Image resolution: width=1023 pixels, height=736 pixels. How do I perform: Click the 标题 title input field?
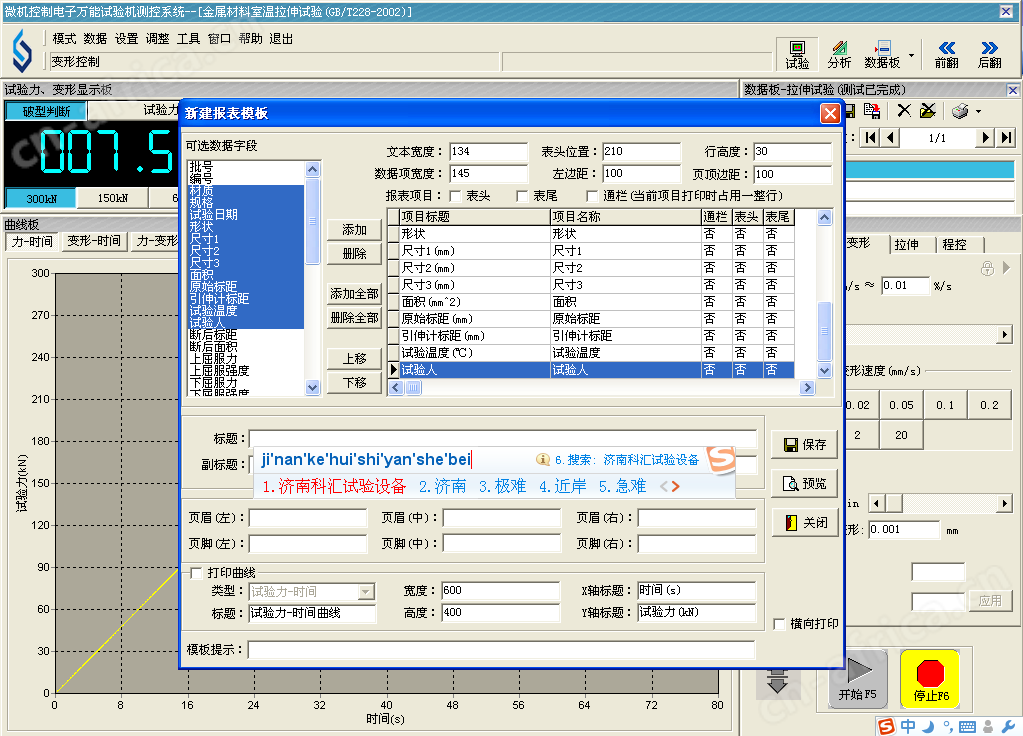[x=502, y=438]
